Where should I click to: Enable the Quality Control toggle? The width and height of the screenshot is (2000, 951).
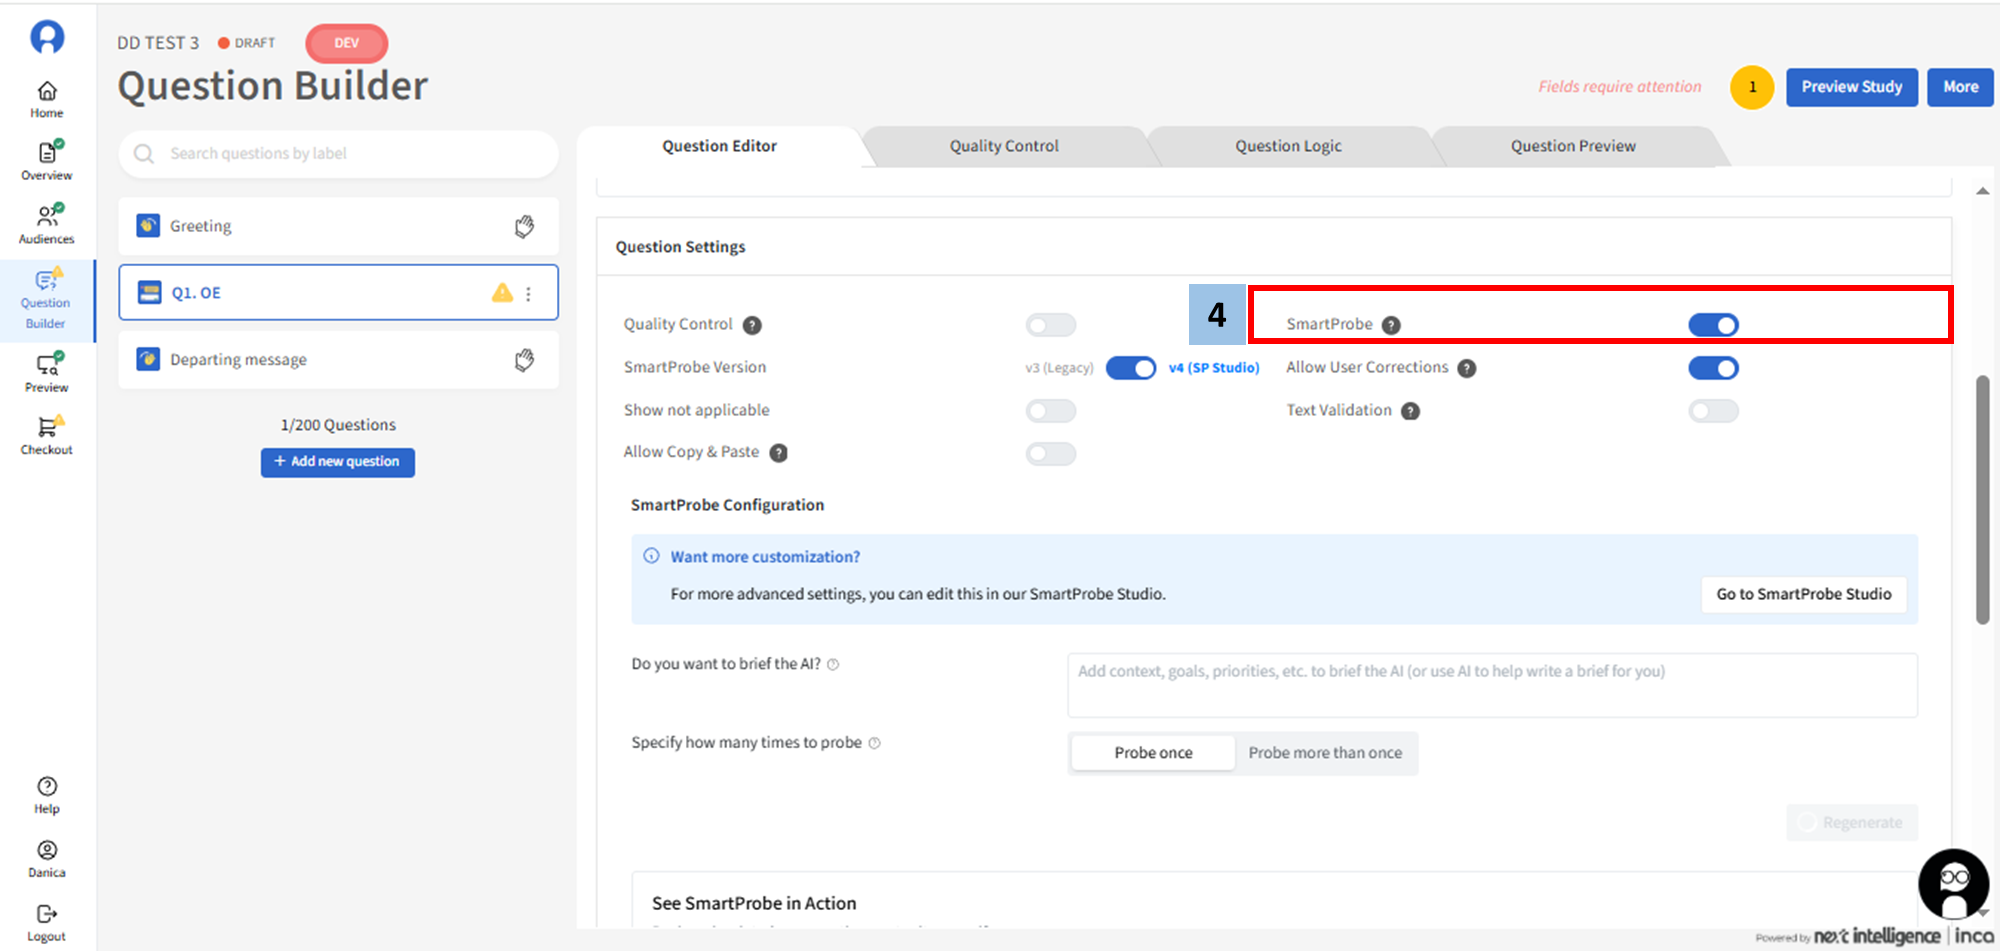pos(1050,325)
